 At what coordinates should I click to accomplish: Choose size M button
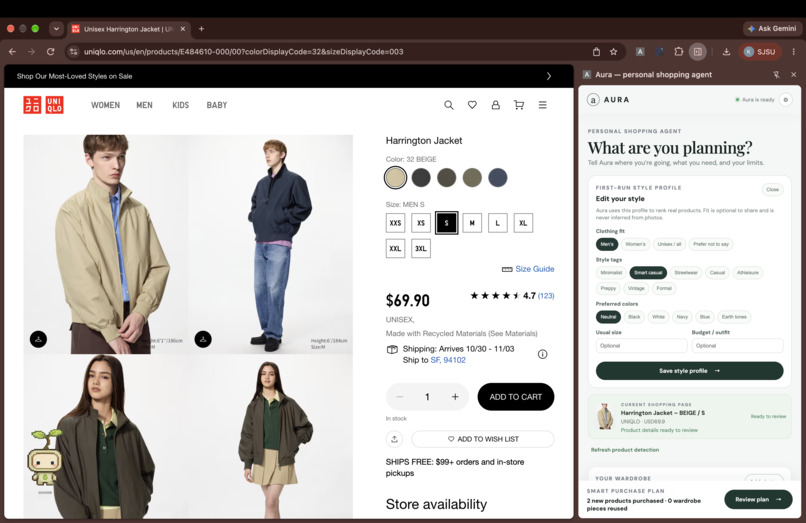(x=472, y=223)
